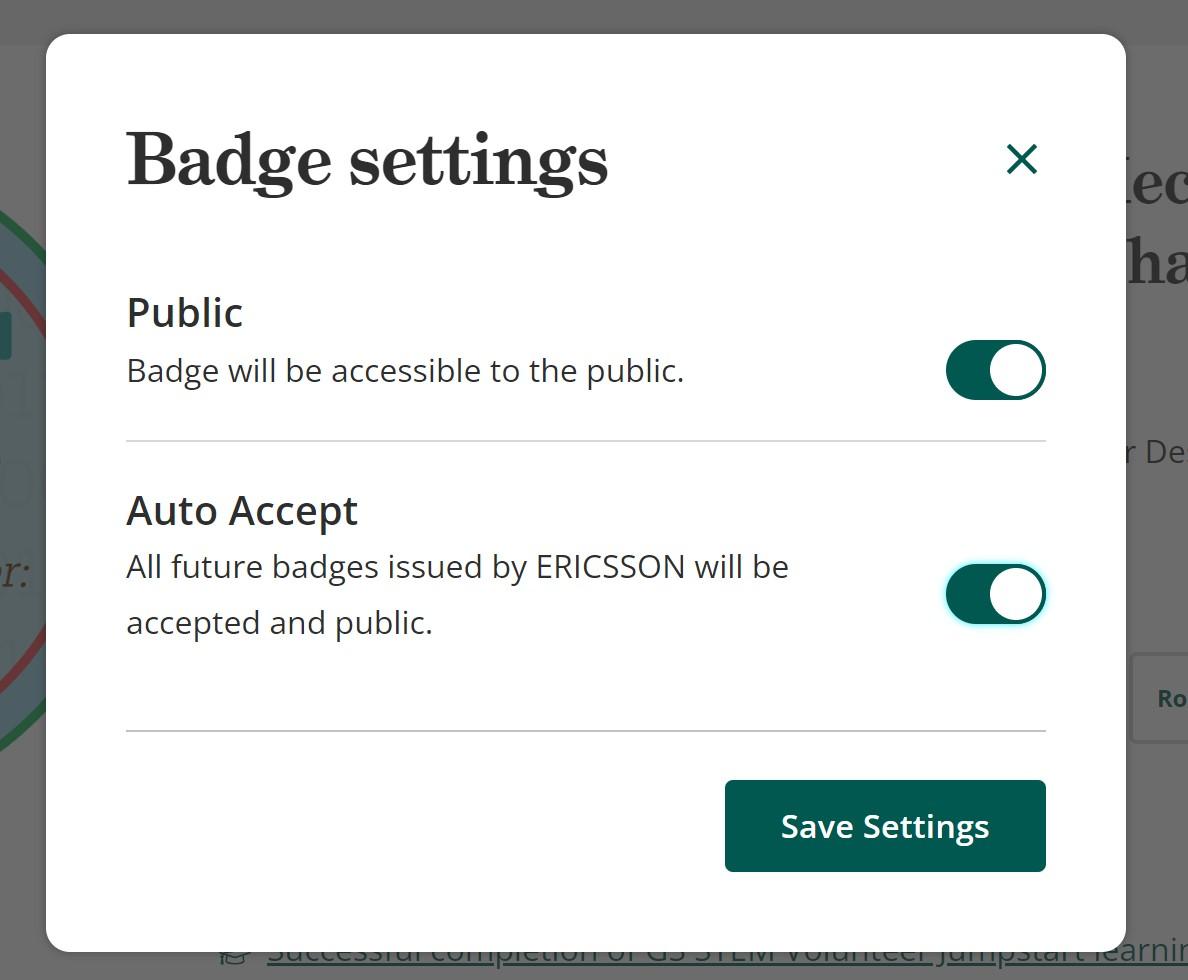This screenshot has height=980, width=1188.
Task: Click the "accepted and public." description line
Action: pyautogui.click(x=279, y=623)
